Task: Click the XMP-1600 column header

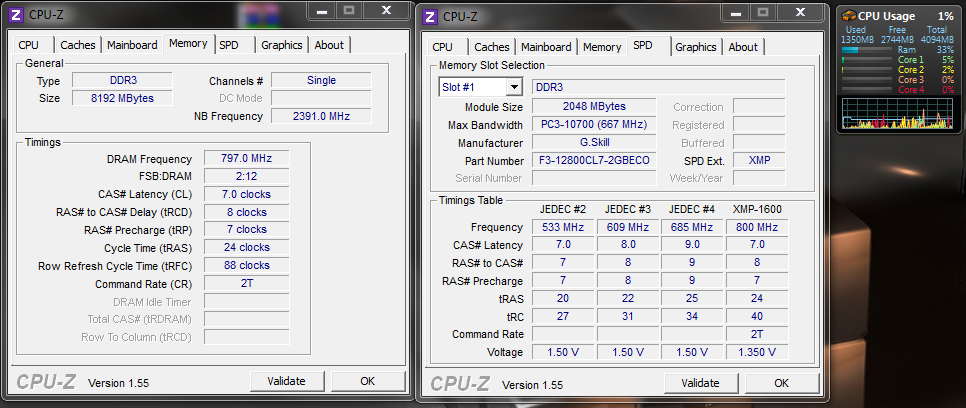Action: point(757,209)
